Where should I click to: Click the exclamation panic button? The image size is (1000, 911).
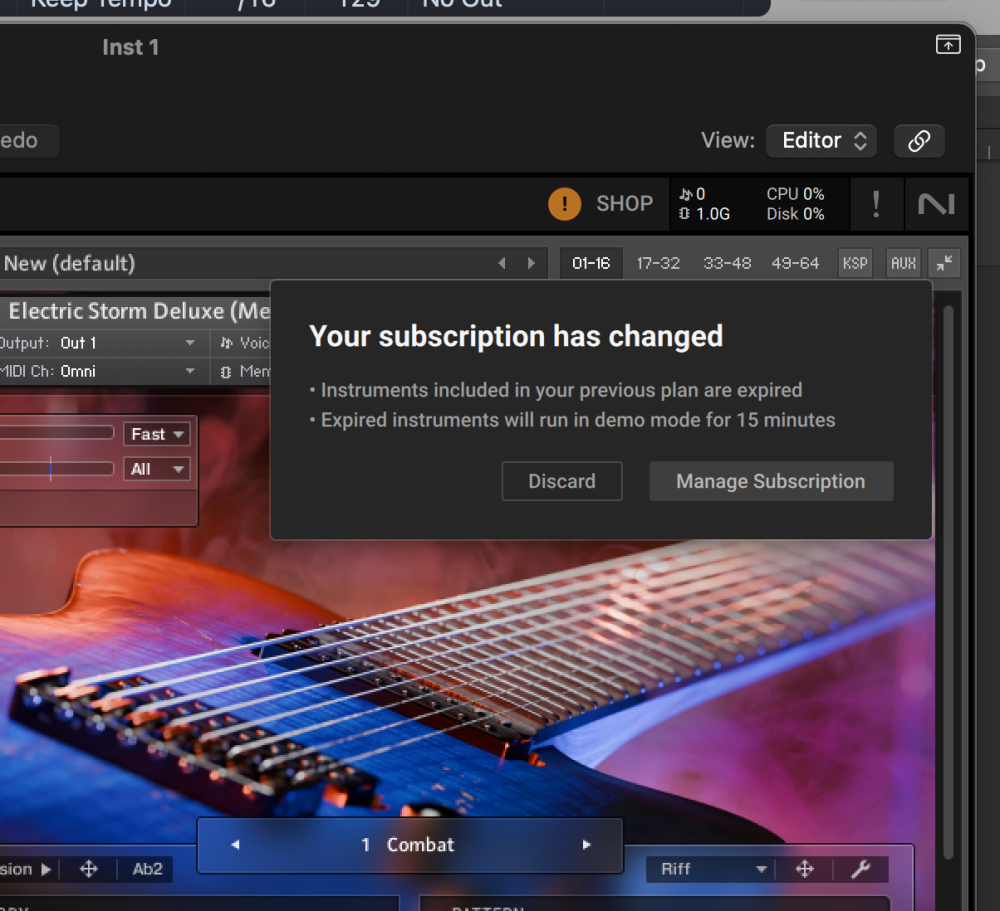(x=876, y=204)
